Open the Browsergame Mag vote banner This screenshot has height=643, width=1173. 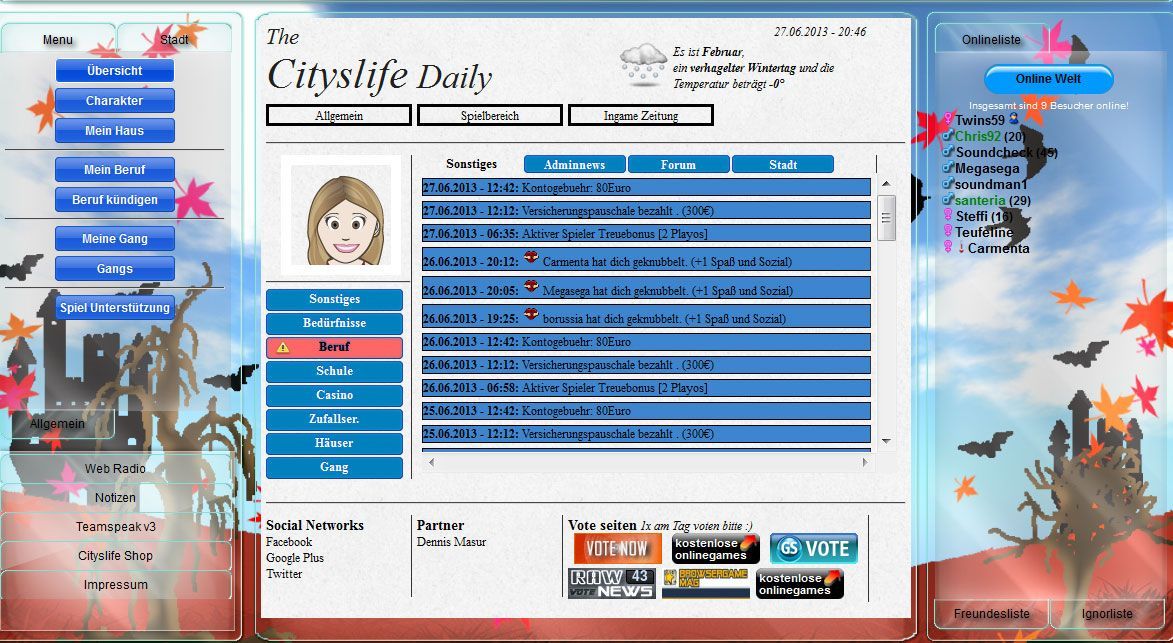(705, 583)
